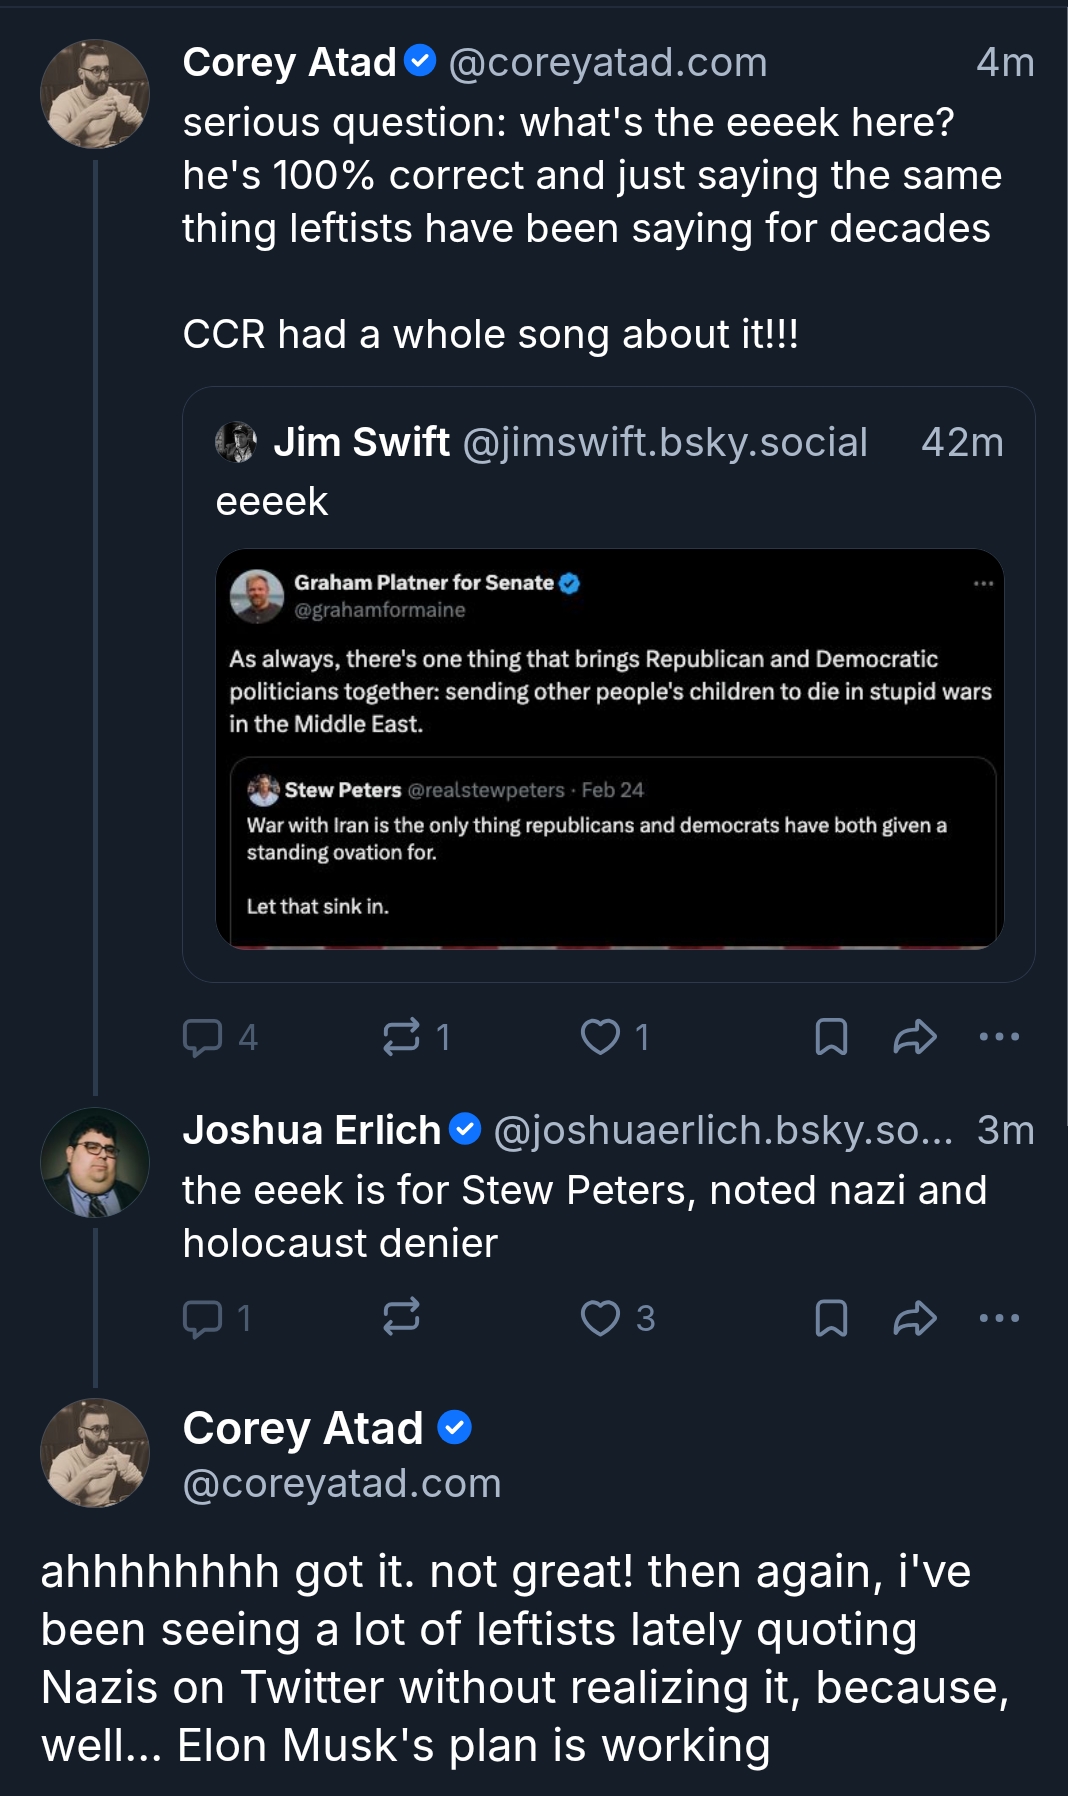This screenshot has width=1068, height=1796.
Task: Open three-dot menu in Graham Platner screenshot
Action: (983, 583)
